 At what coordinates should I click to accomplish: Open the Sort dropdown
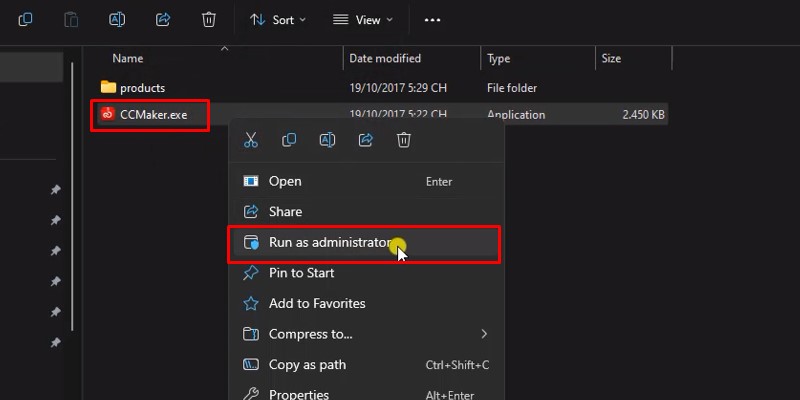point(277,19)
